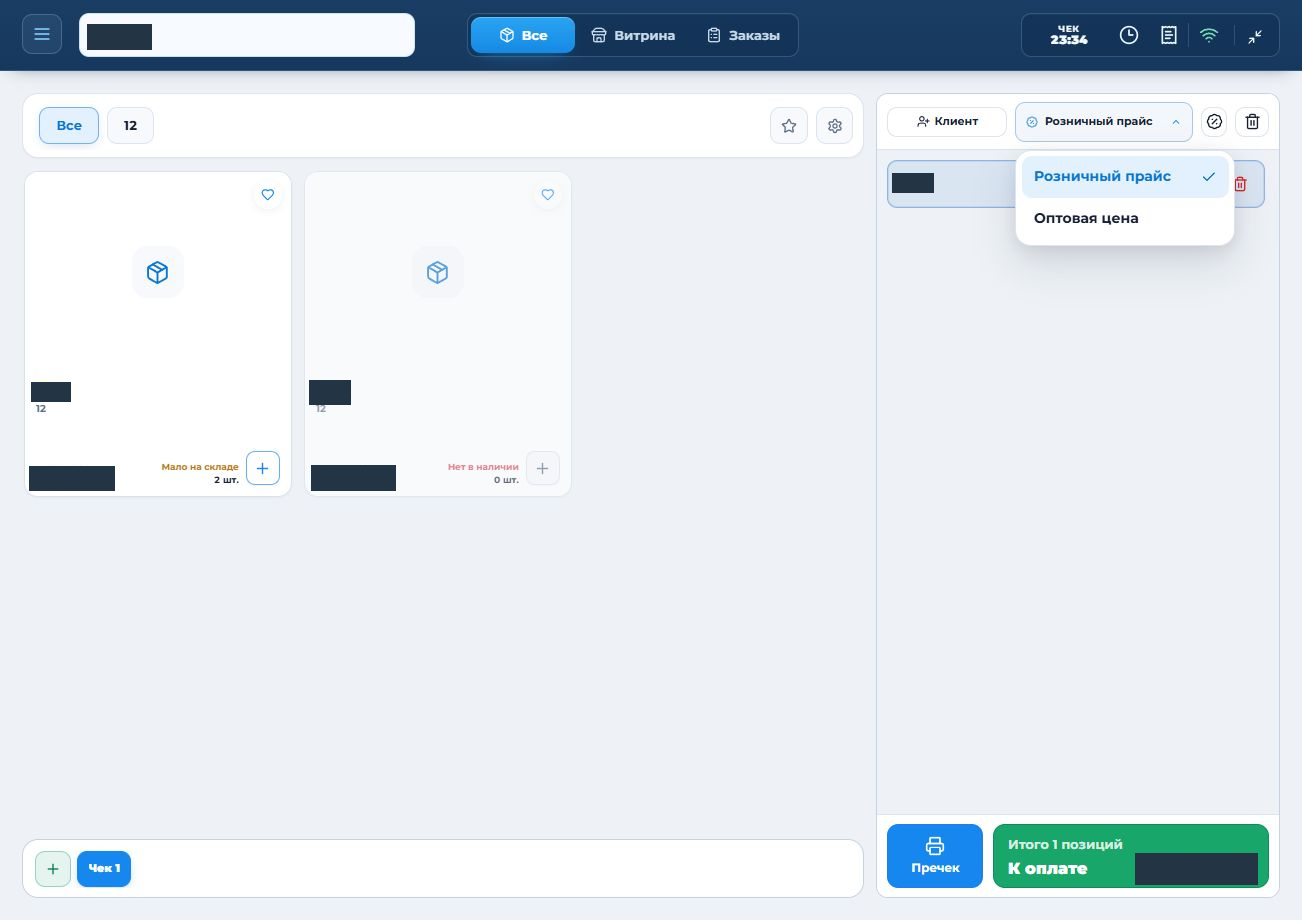This screenshot has width=1302, height=920.
Task: Show favorites with the star icon
Action: pos(789,126)
